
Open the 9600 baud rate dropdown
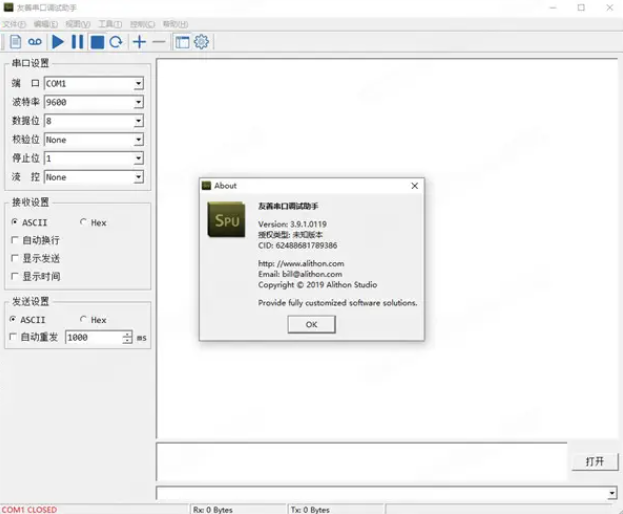[138, 102]
